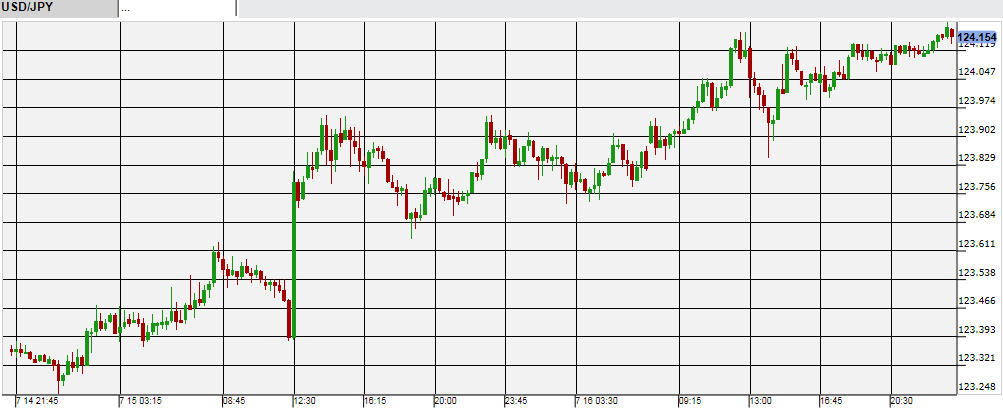Click the 16:45 label on time axis
Screen dimensions: 1003x418
[x=832, y=400]
